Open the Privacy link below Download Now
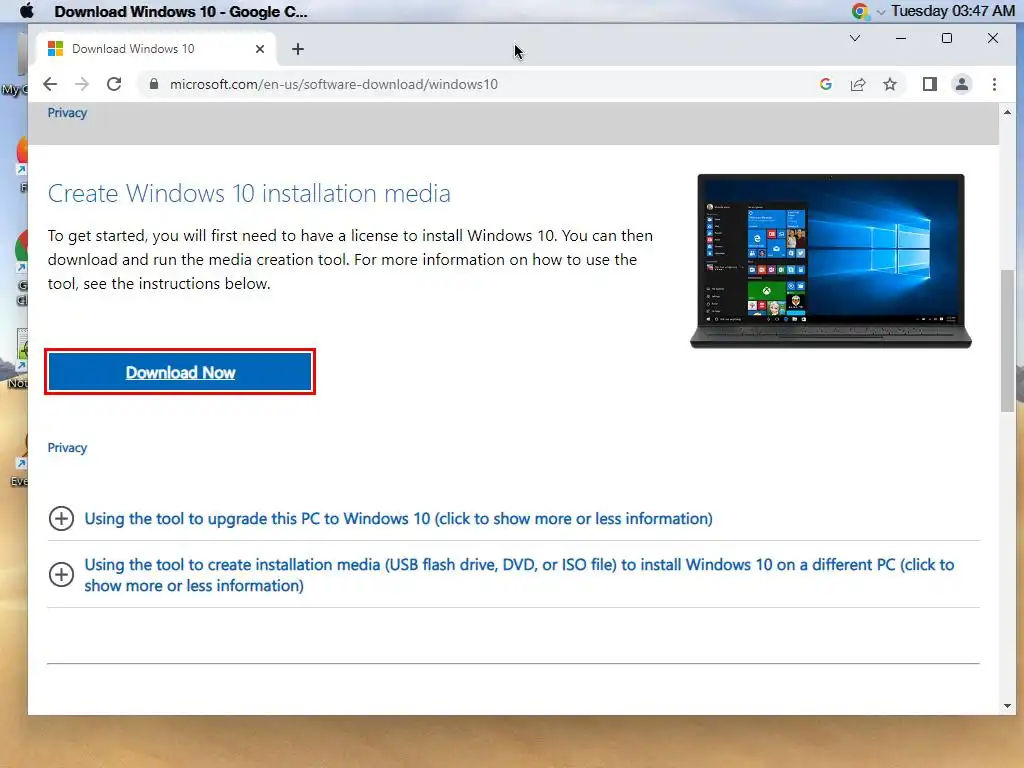The height and width of the screenshot is (768, 1024). click(x=67, y=448)
